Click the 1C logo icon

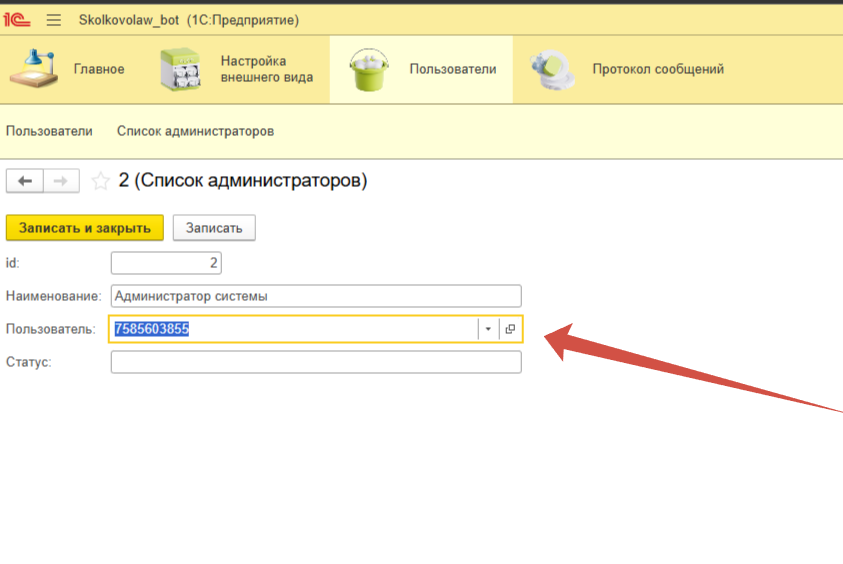click(17, 20)
